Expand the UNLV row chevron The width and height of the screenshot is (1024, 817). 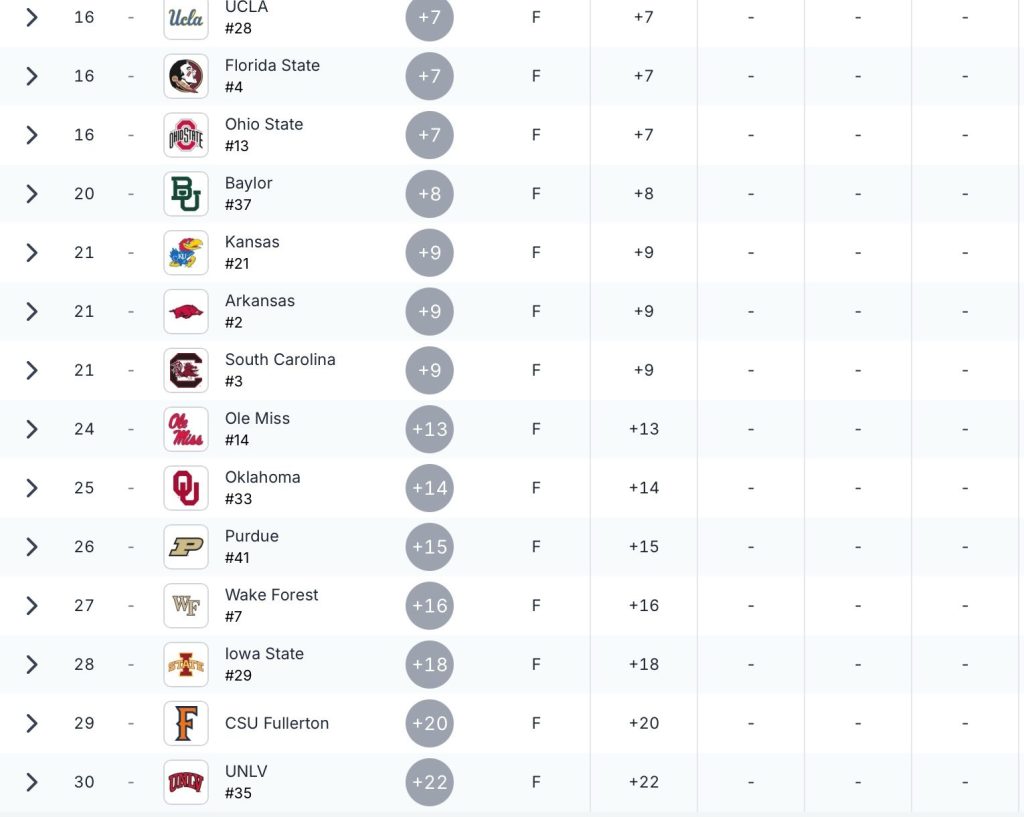(x=32, y=782)
